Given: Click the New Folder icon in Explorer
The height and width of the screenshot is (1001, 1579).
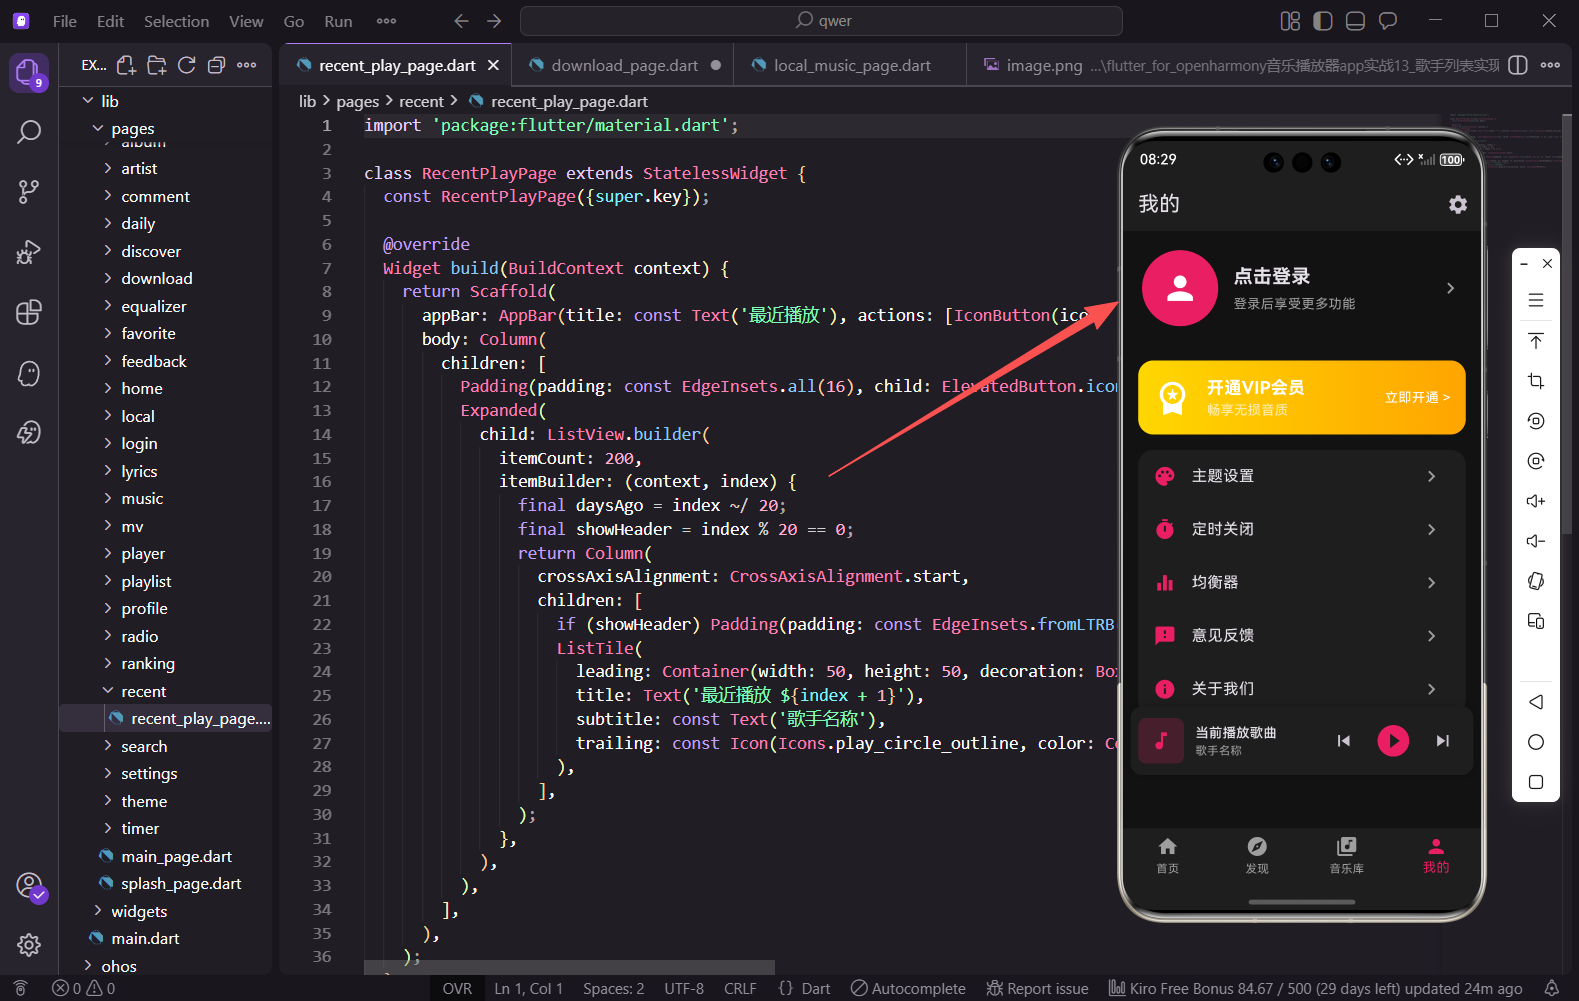Looking at the screenshot, I should (x=157, y=65).
